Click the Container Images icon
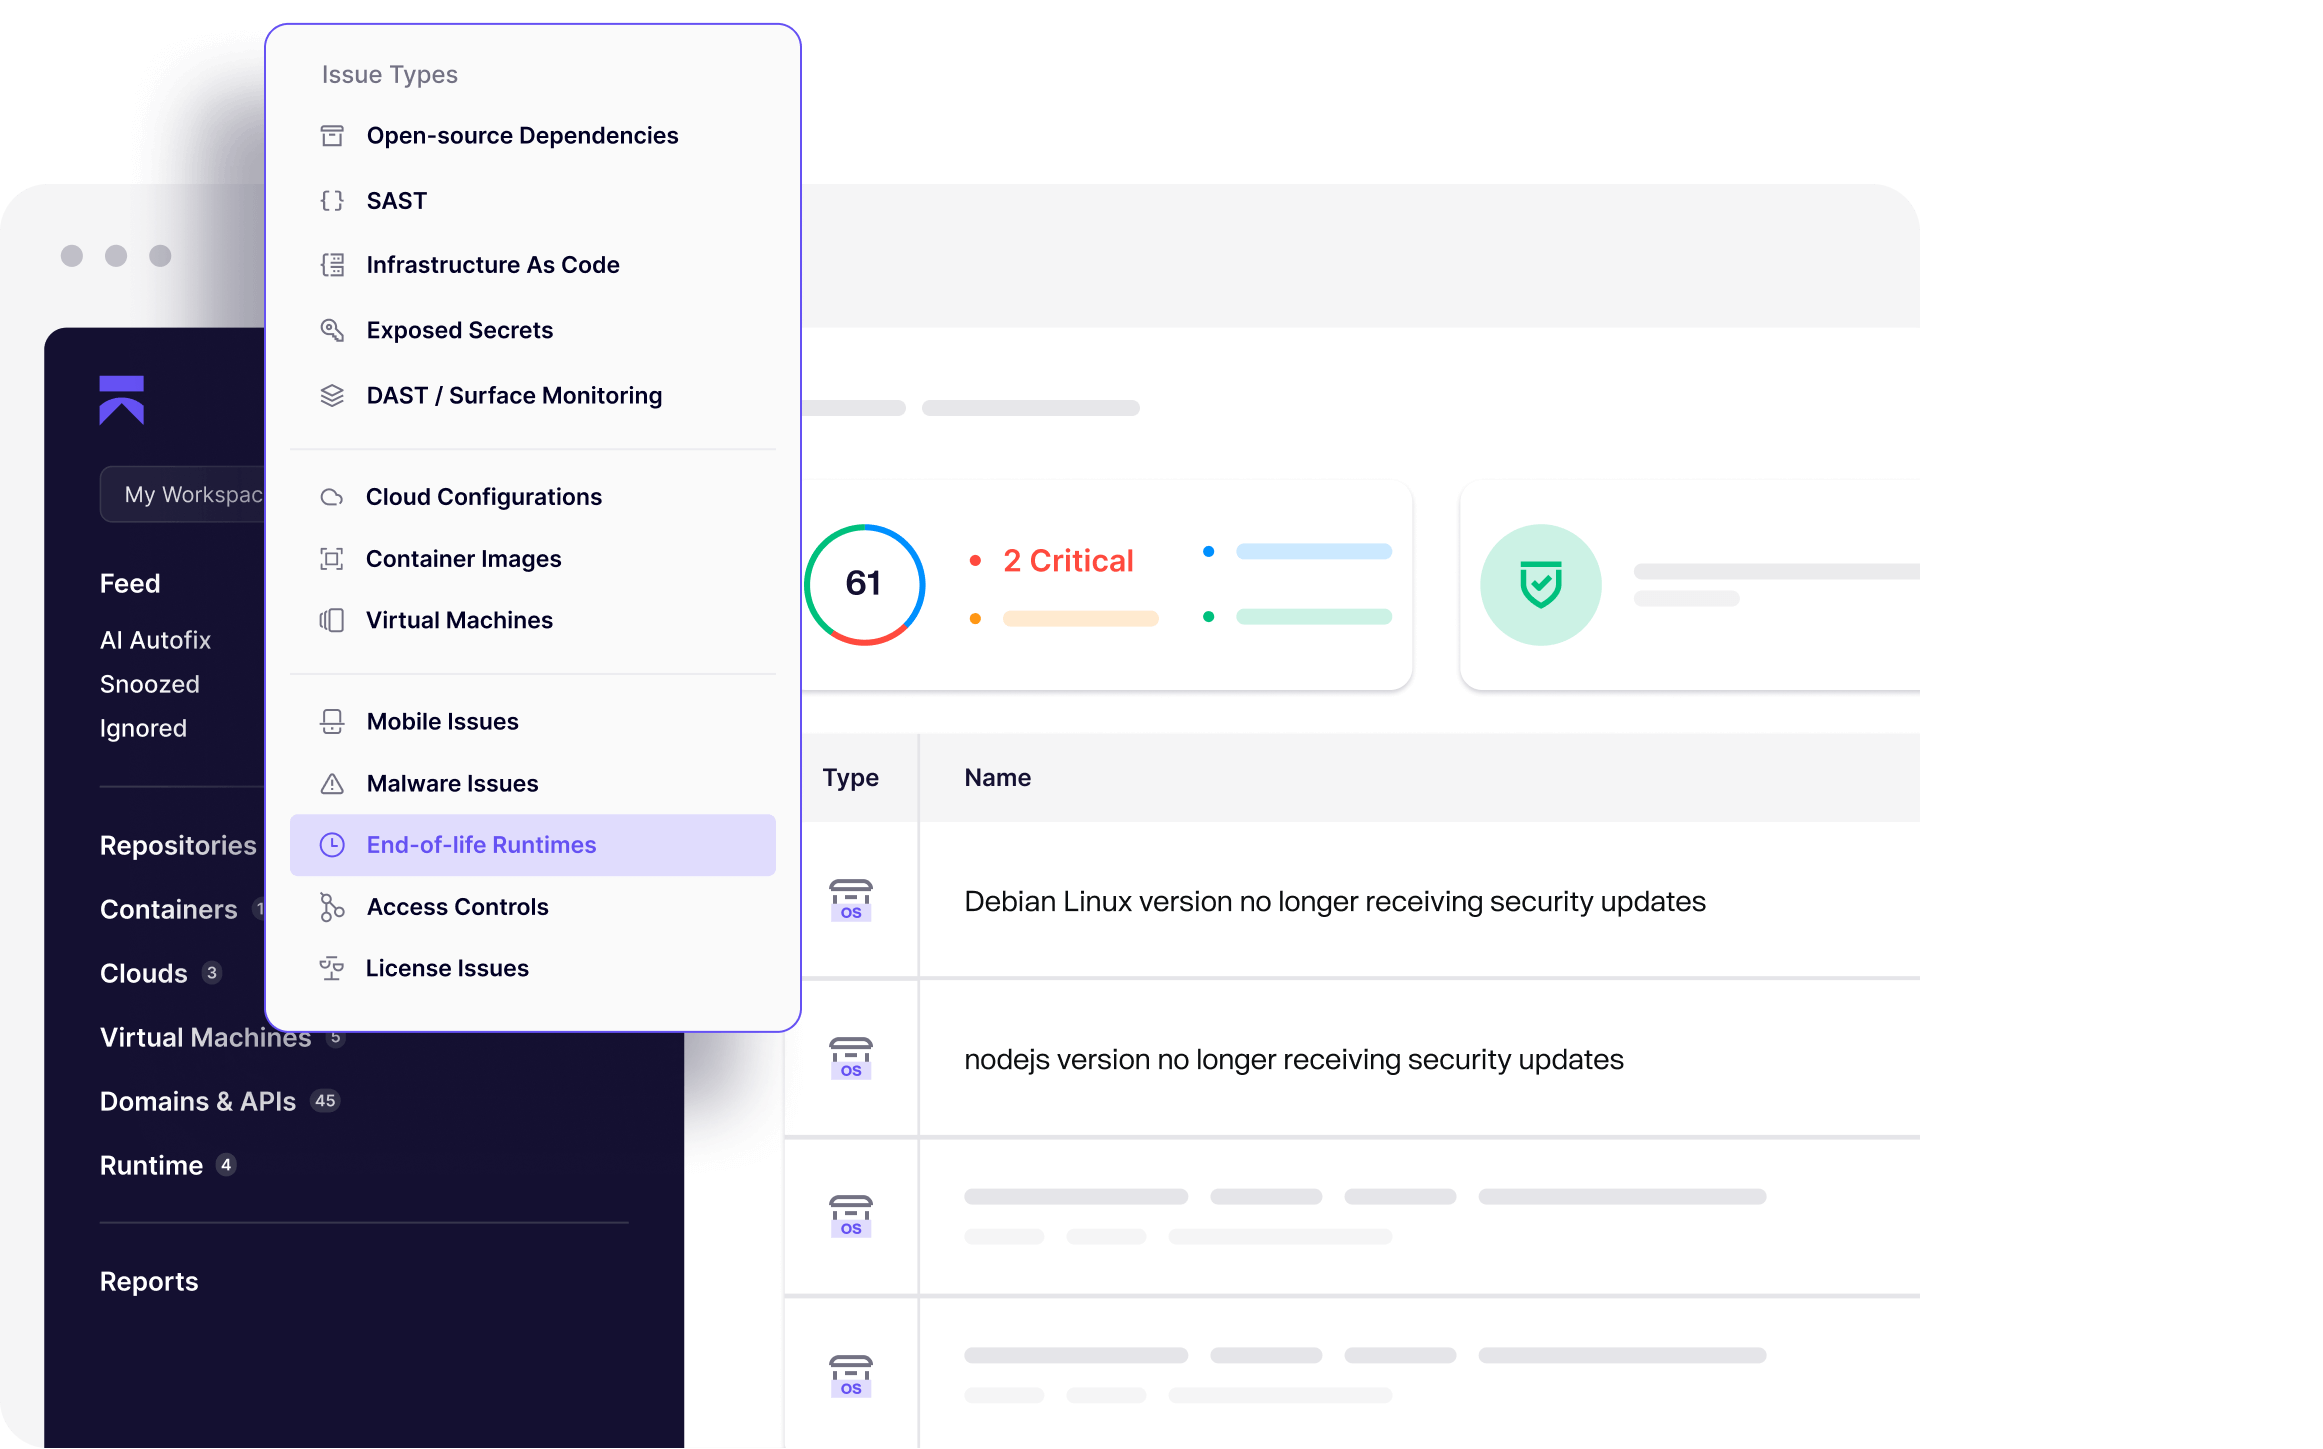This screenshot has height=1449, width=2323. tap(331, 559)
